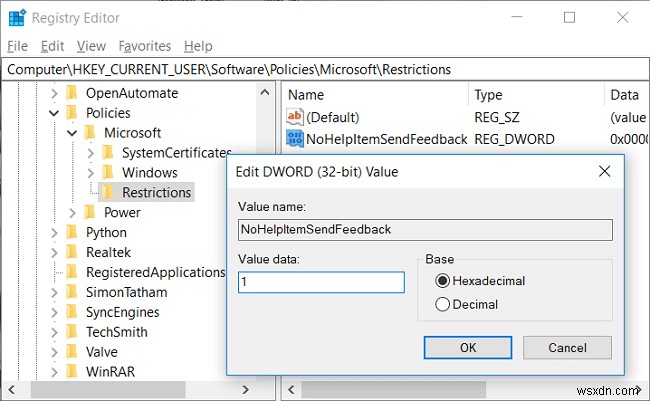Select the Valve folder icon
The image size is (650, 401).
tap(72, 352)
